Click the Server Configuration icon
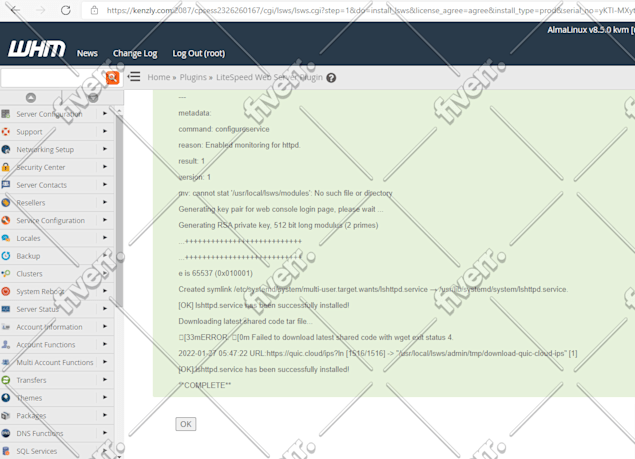Viewport: 635px width, 459px height. pos(6,114)
